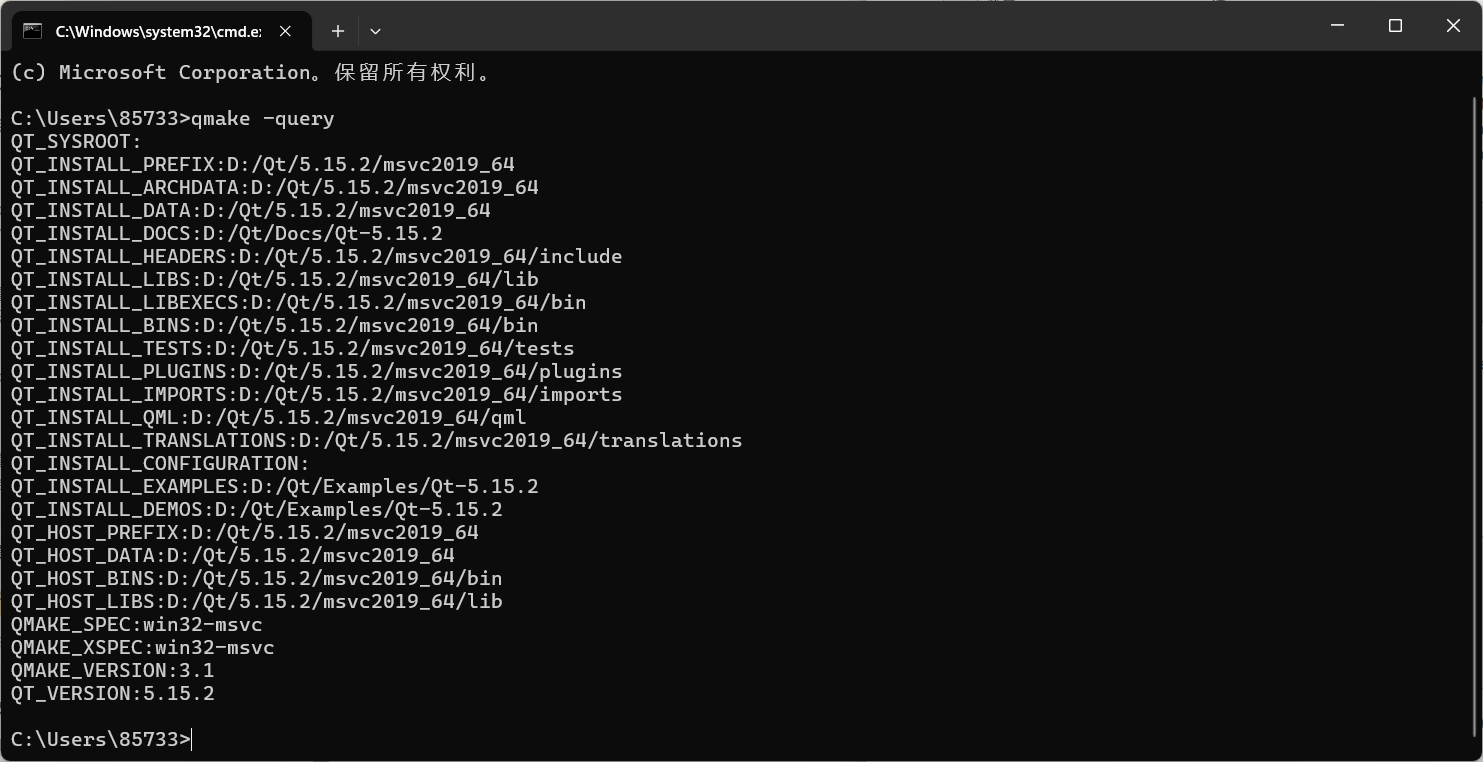Click the QT_VERSION:5.15.2 line
The image size is (1483, 762).
click(113, 693)
